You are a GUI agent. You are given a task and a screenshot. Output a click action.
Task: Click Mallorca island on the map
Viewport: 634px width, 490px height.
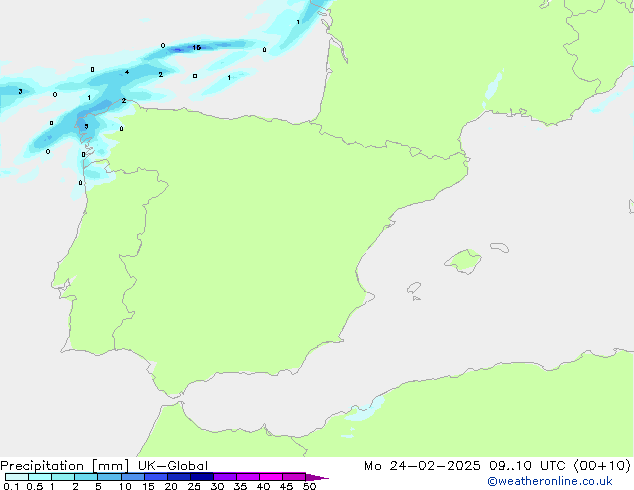pyautogui.click(x=464, y=261)
